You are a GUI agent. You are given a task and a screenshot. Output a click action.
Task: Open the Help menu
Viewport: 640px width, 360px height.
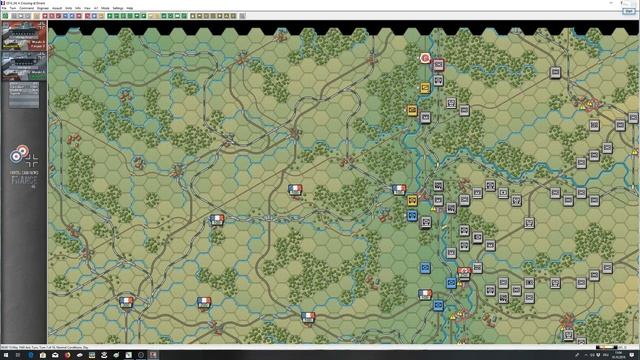[x=129, y=8]
